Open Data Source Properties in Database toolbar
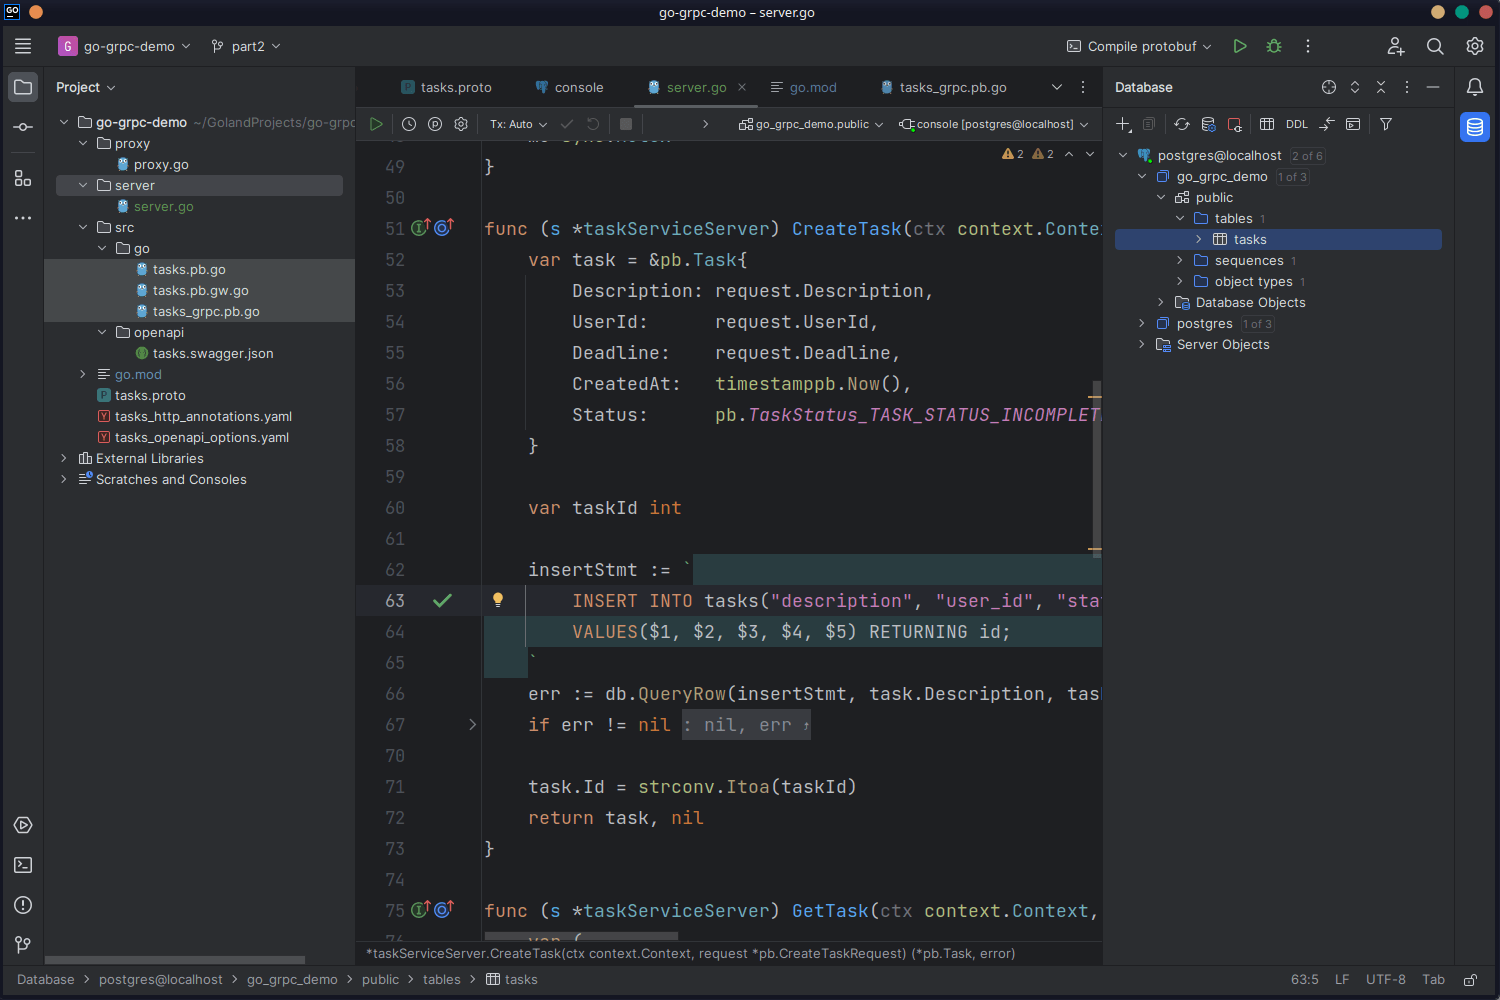Image resolution: width=1500 pixels, height=1000 pixels. click(1208, 124)
